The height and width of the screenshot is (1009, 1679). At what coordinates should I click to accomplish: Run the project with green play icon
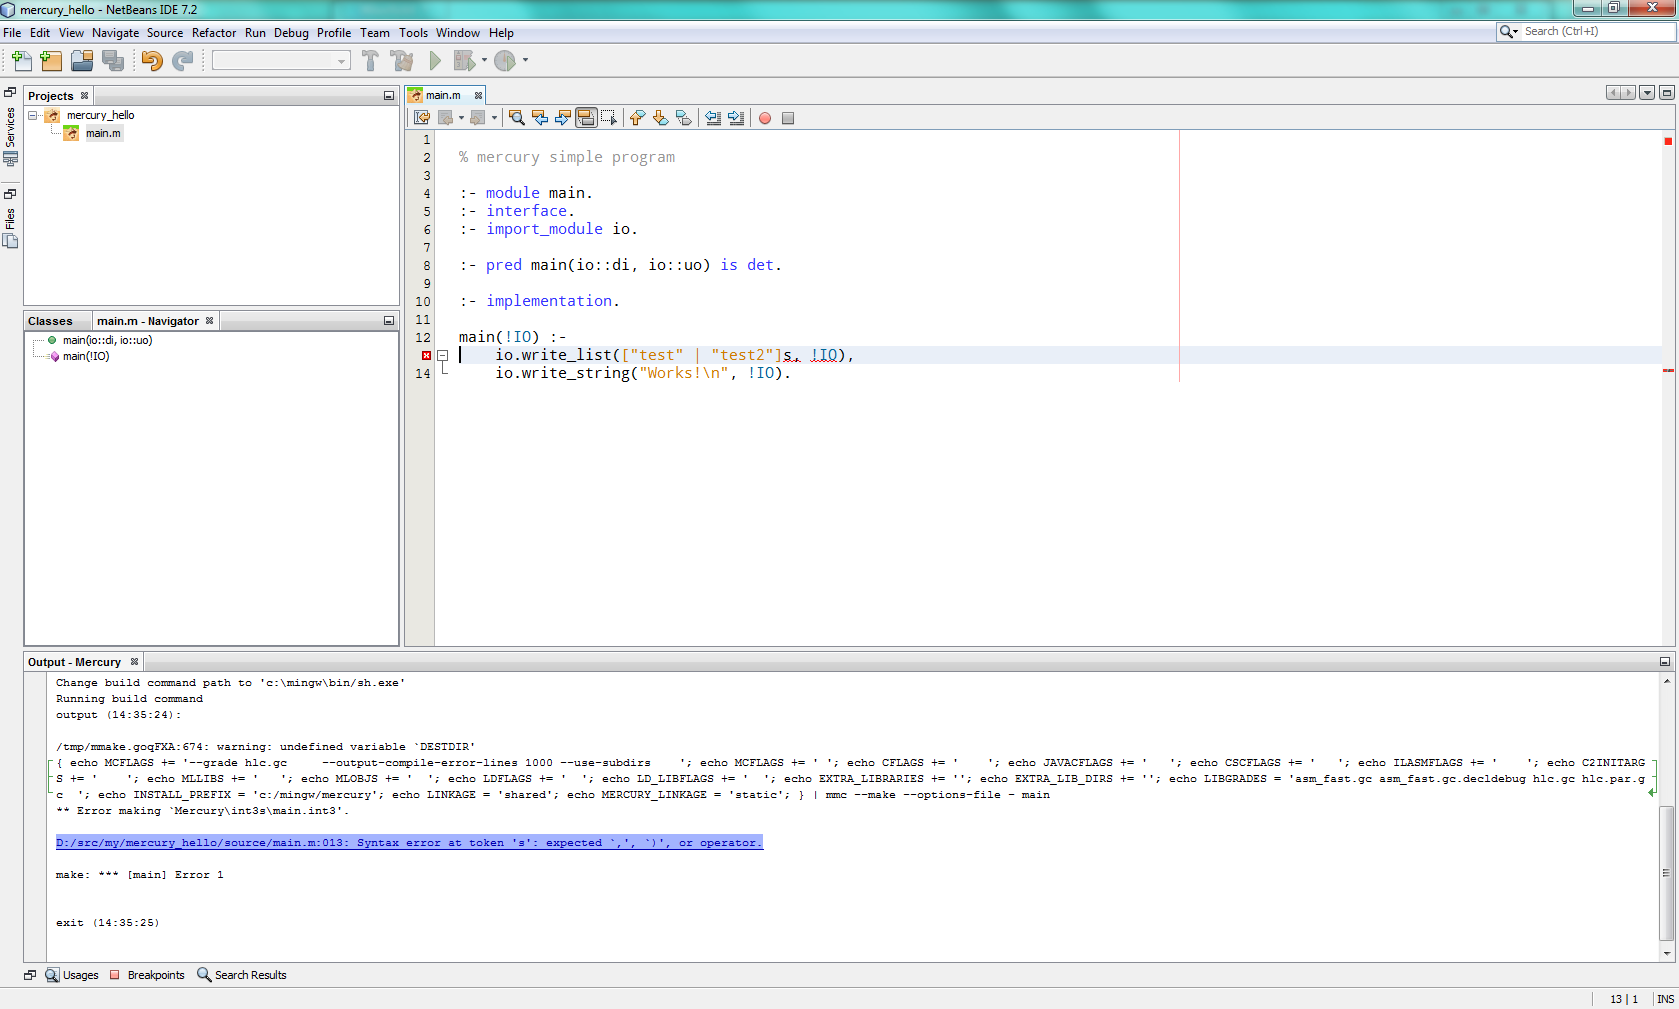(435, 61)
